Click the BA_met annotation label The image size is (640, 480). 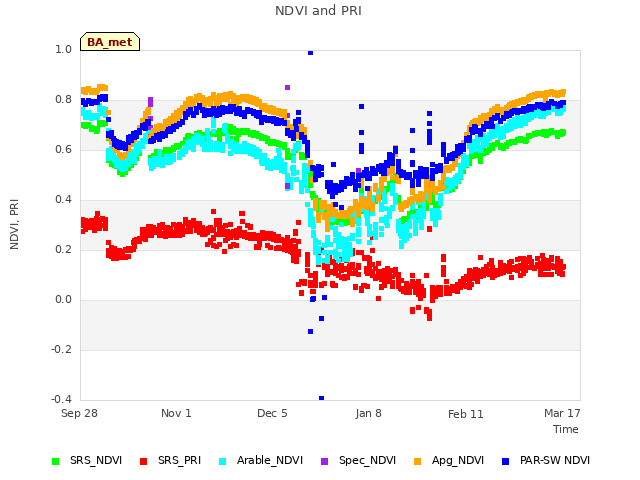[x=110, y=42]
